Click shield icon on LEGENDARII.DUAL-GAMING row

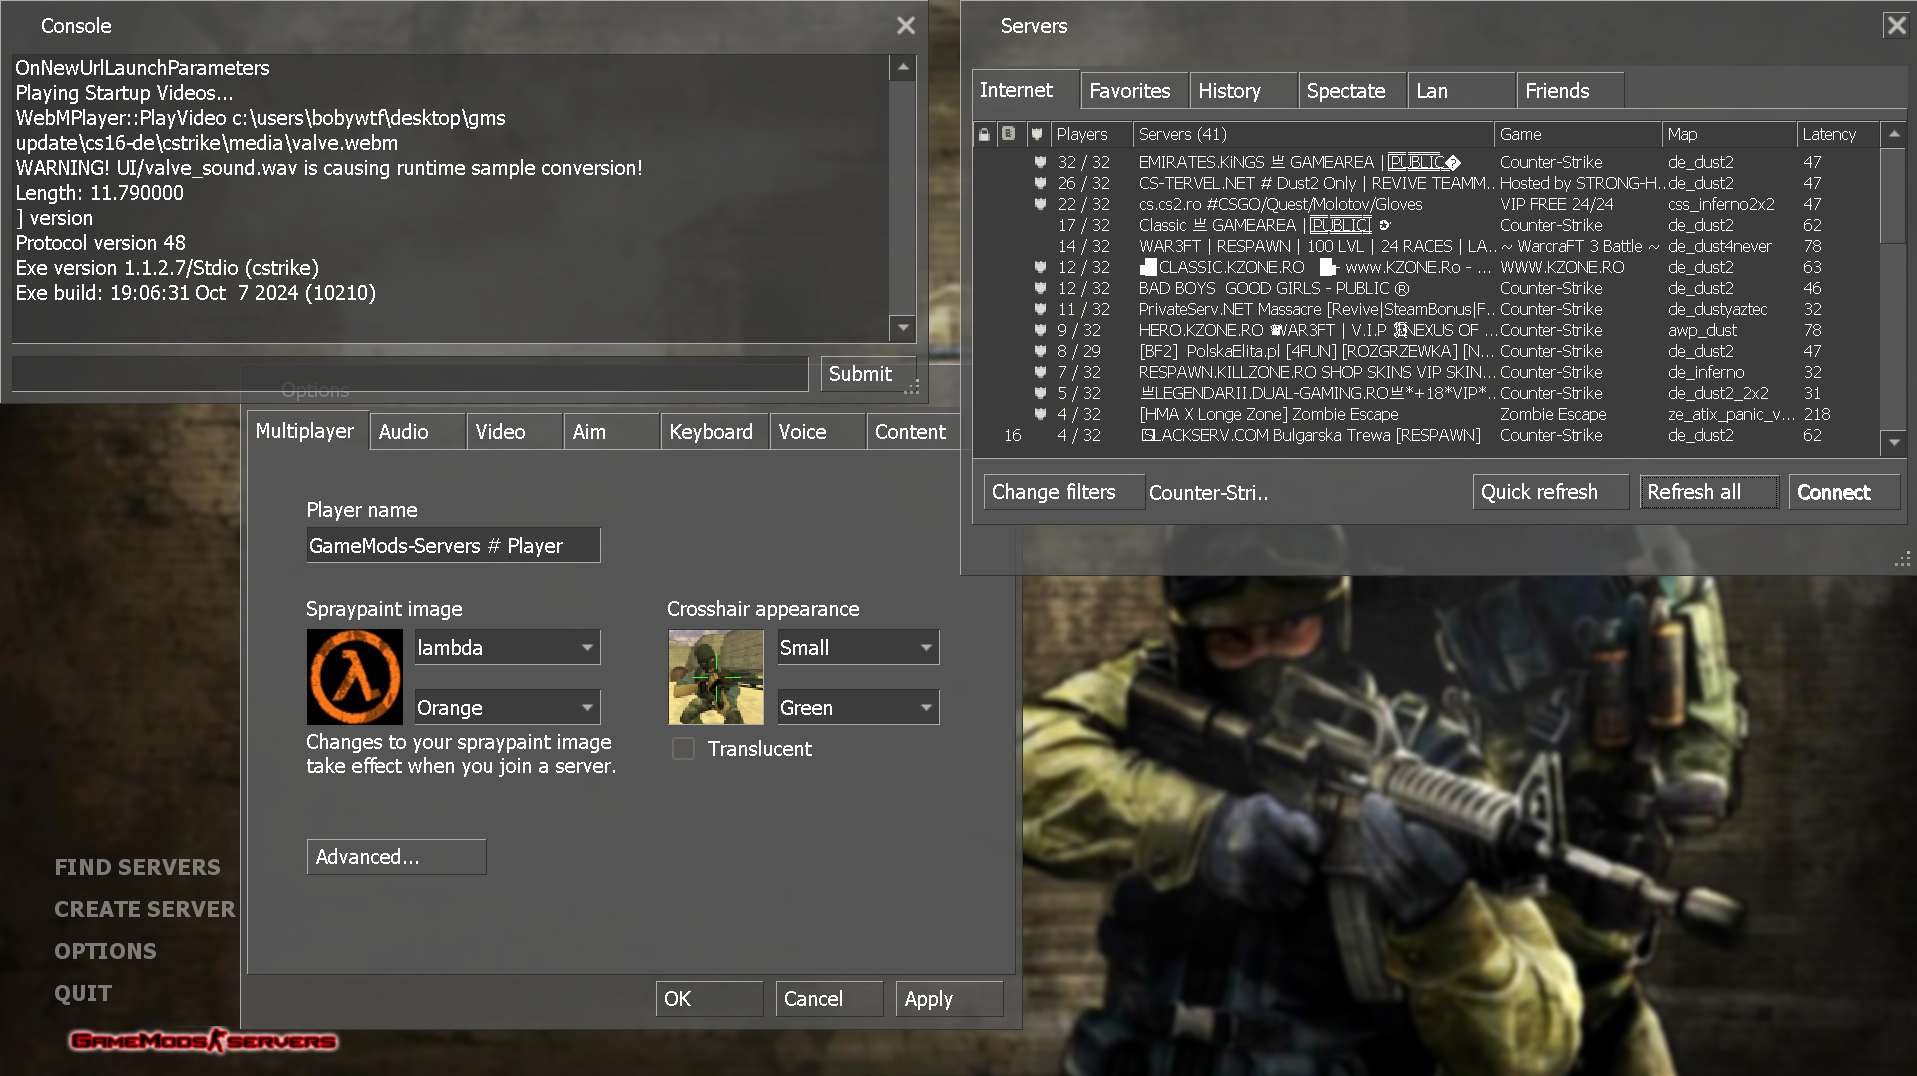click(1040, 393)
